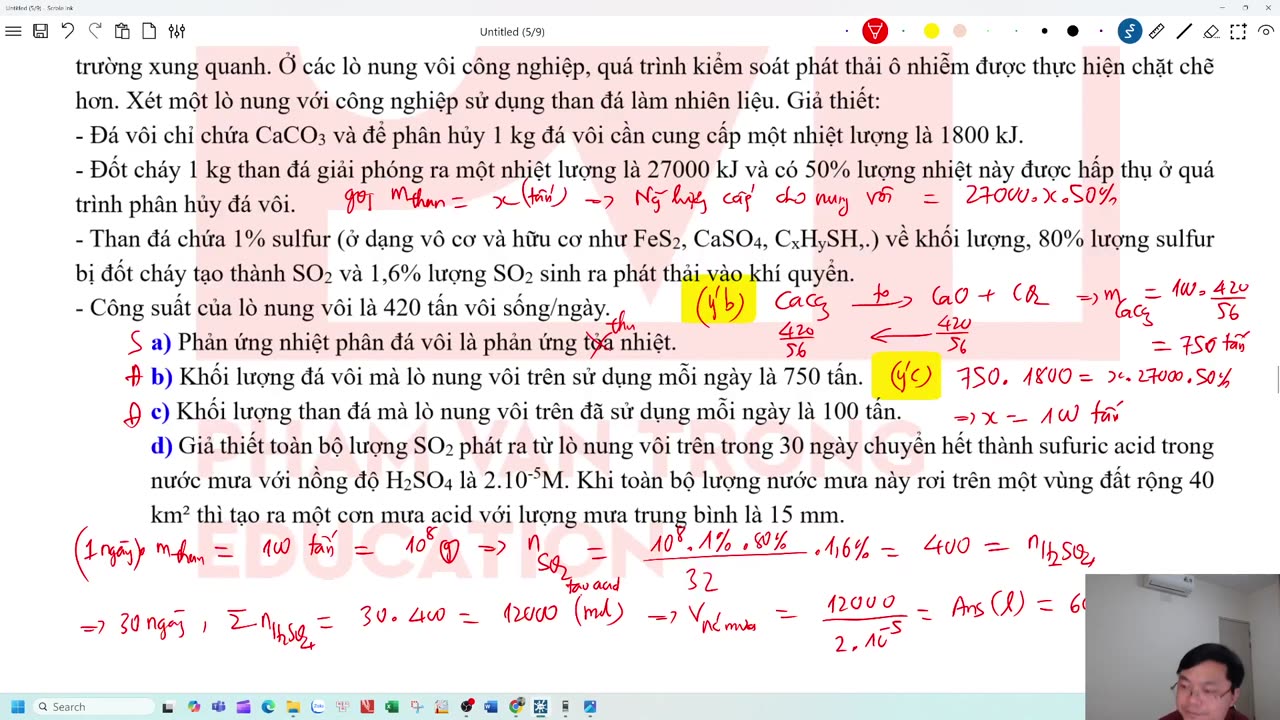This screenshot has height=720, width=1280.
Task: Open Copilot from the taskbar
Action: click(193, 707)
